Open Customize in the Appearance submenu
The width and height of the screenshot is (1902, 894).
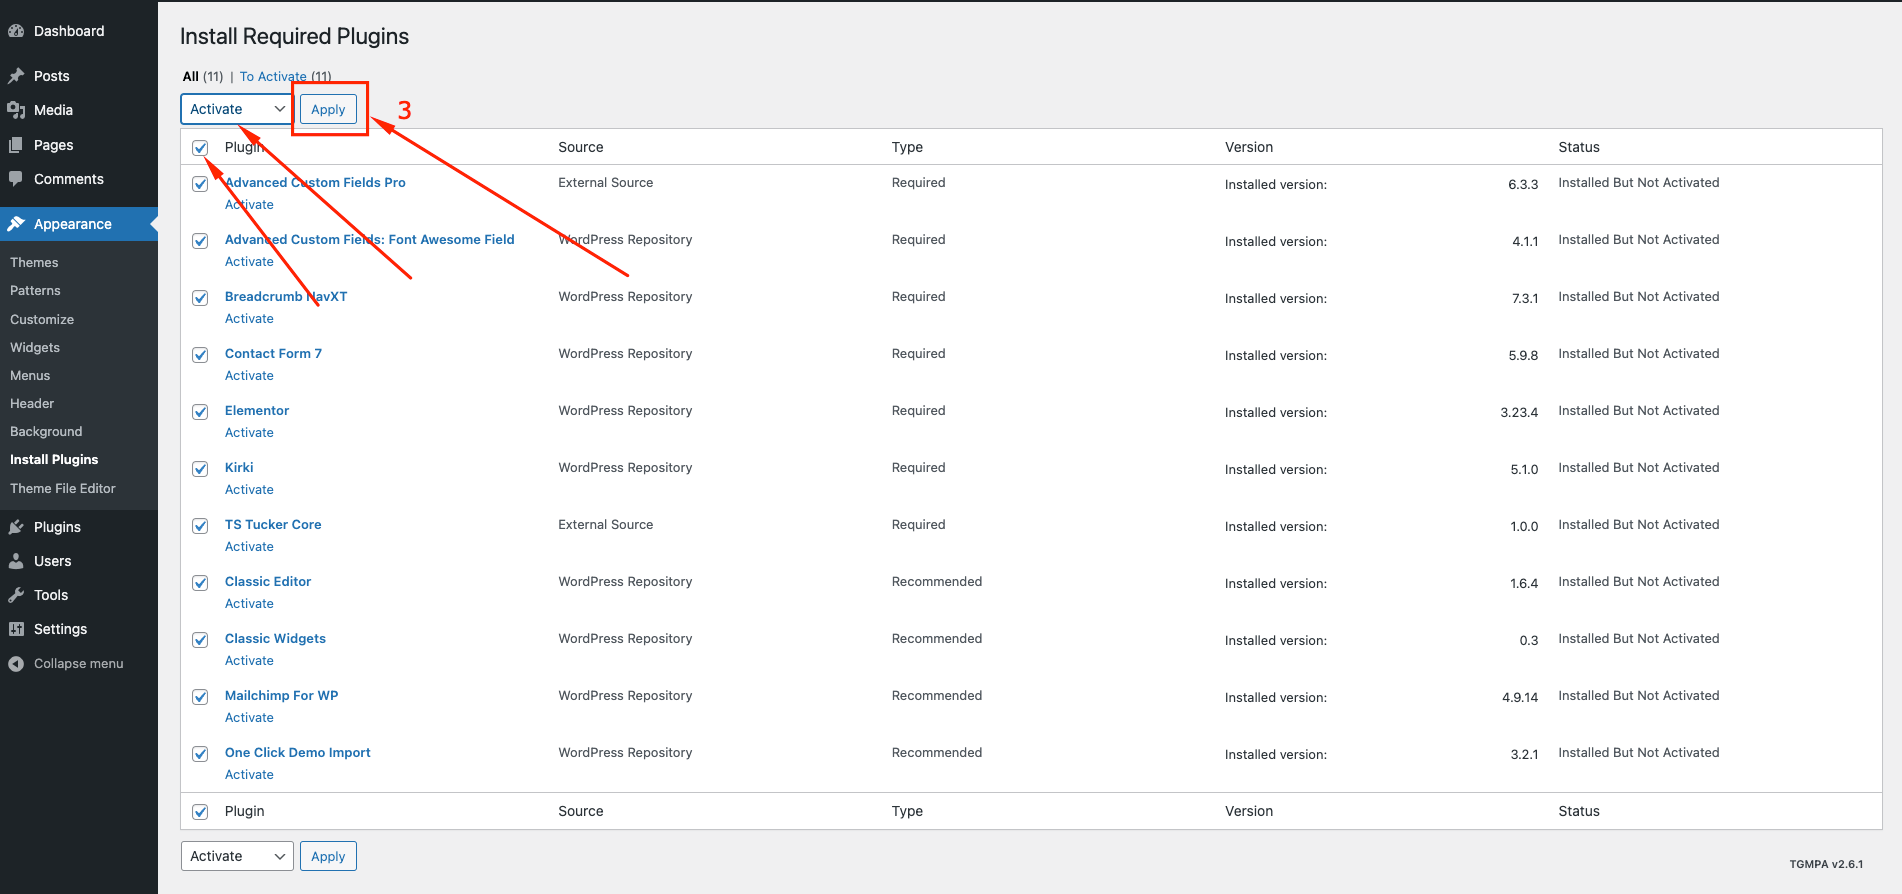tap(42, 319)
